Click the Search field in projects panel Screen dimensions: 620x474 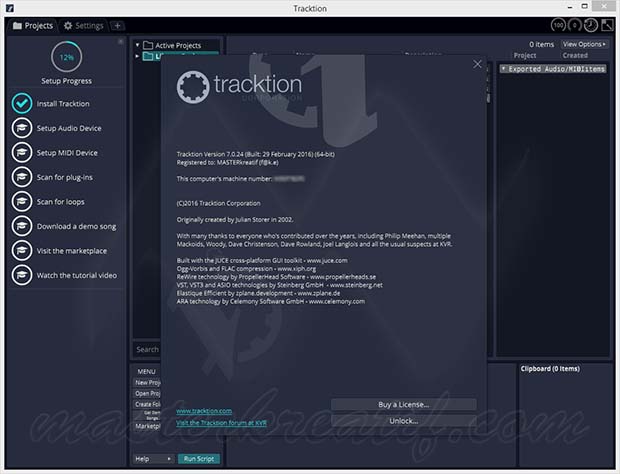point(147,349)
